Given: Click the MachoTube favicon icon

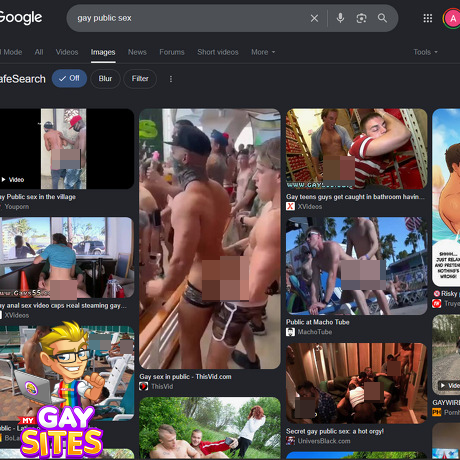Looking at the screenshot, I should (x=290, y=332).
